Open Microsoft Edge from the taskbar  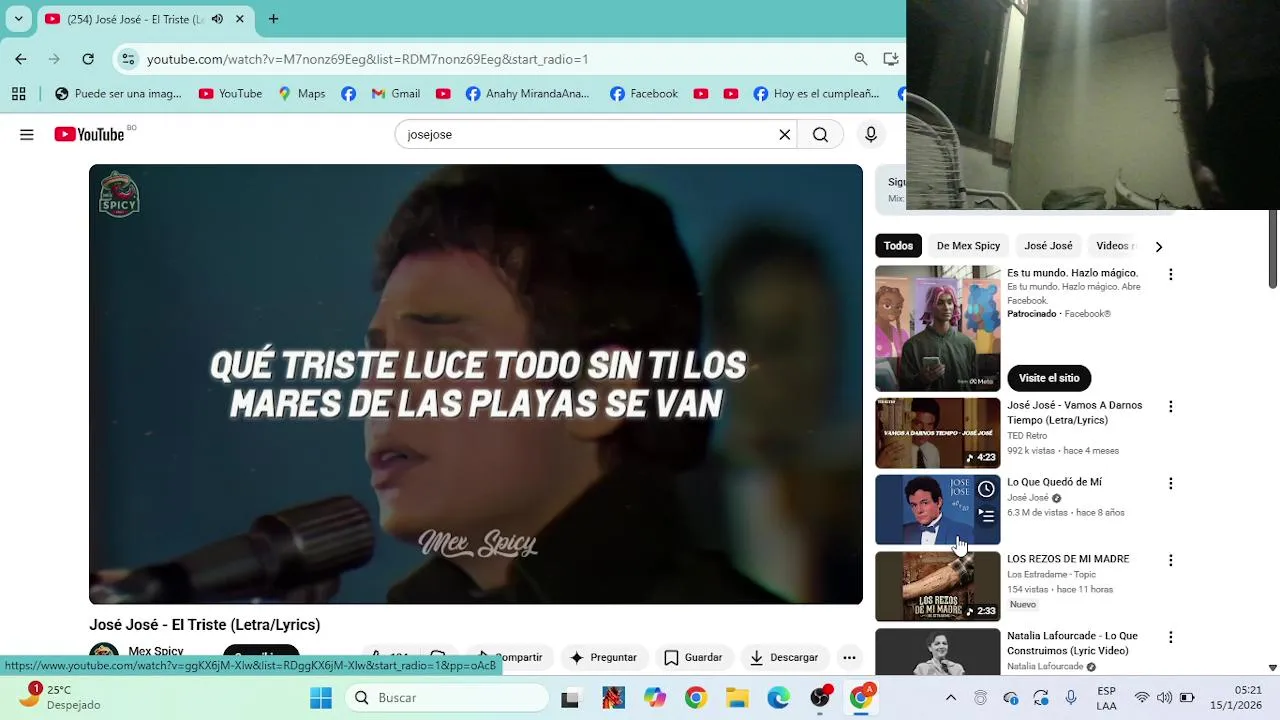click(778, 698)
